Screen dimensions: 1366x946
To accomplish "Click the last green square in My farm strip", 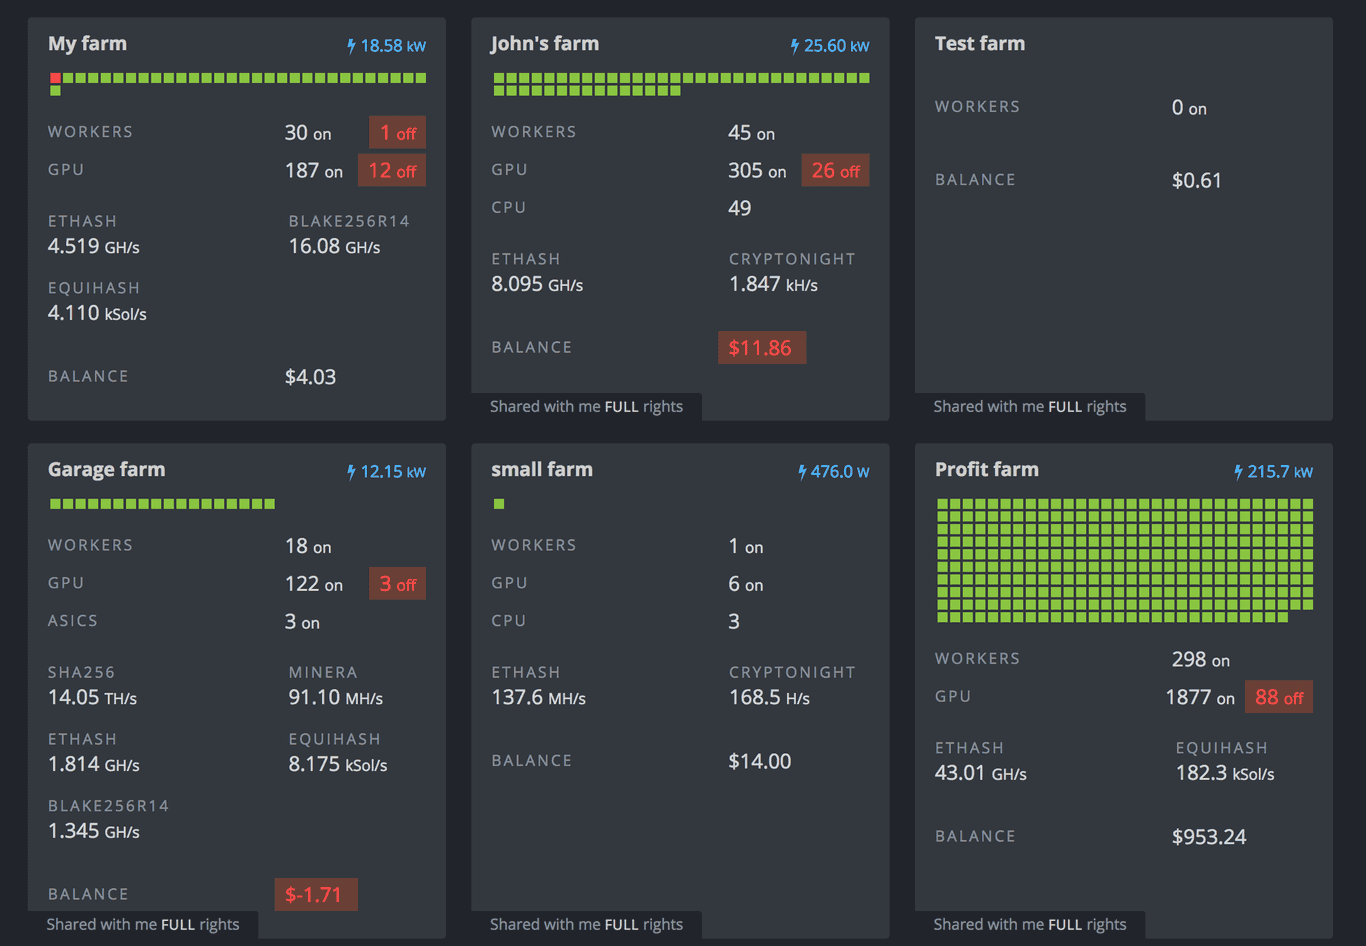I will click(x=422, y=78).
